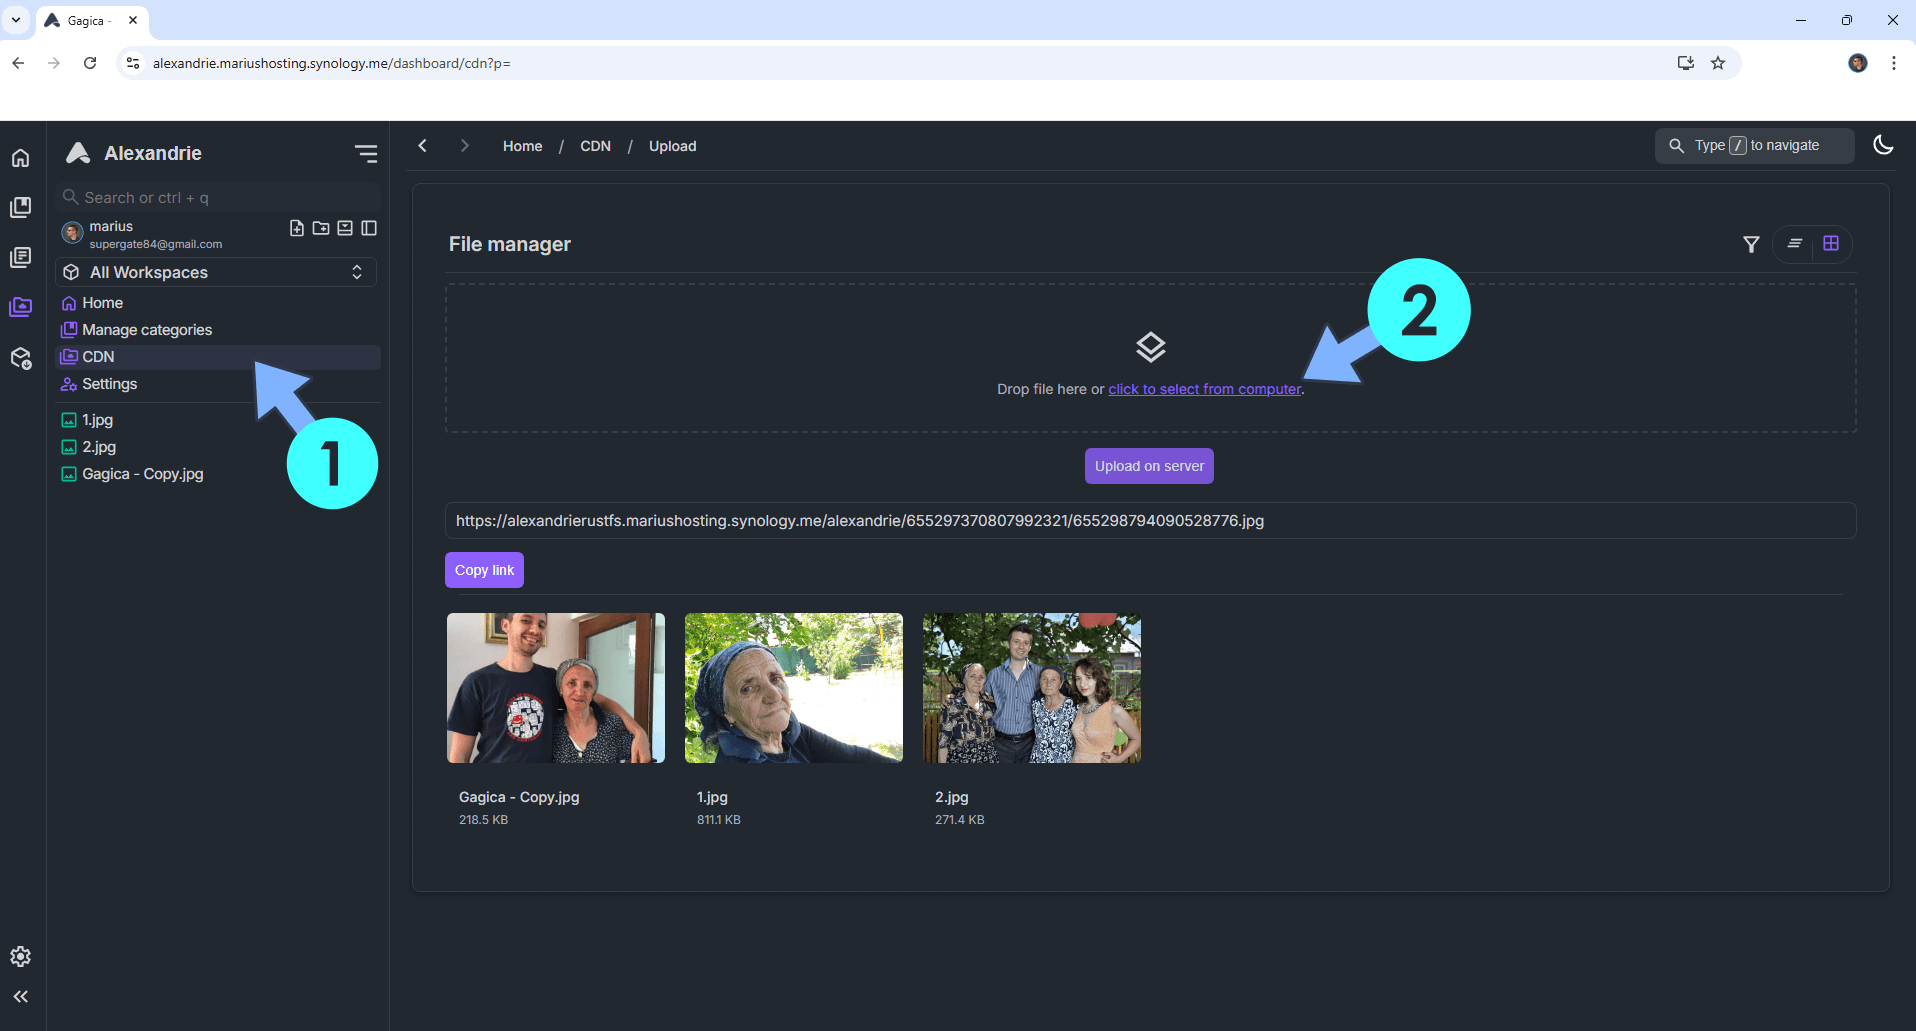
Task: Select the Gagica - Copy.jpg thumbnail
Action: (x=556, y=688)
